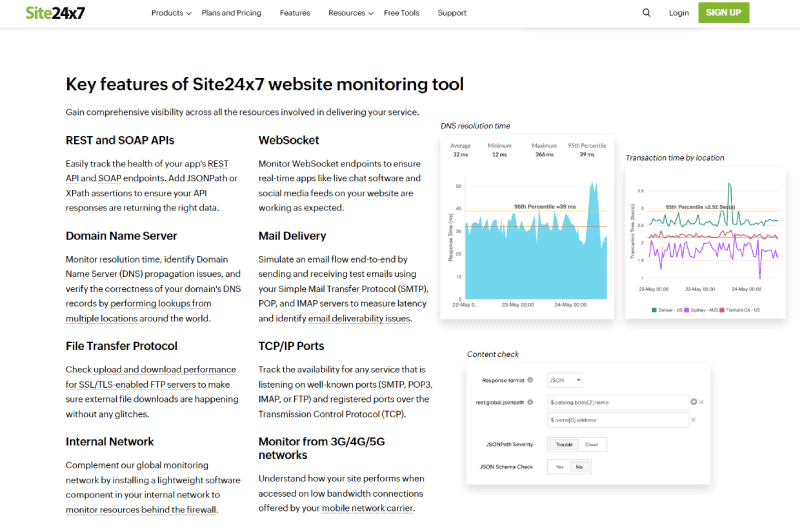Open the upload and download performance link
This screenshot has height=530, width=800.
164,369
